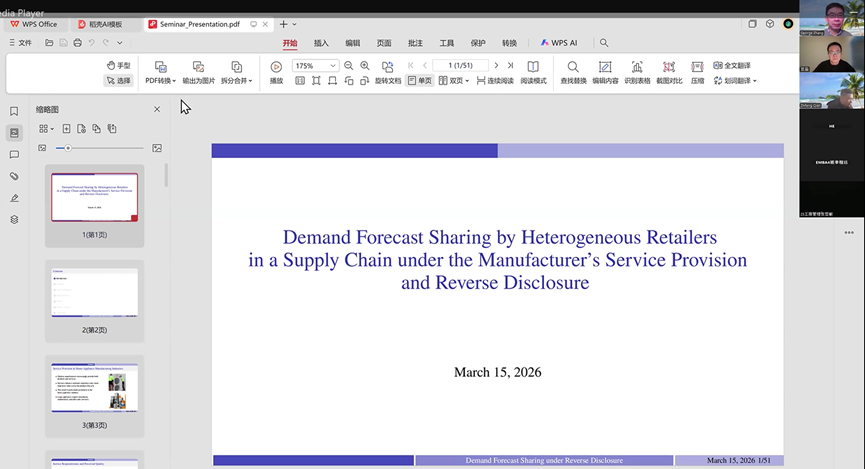Viewport: 865px width, 469px height.
Task: Open the bookmark panel in left sidebar
Action: pyautogui.click(x=14, y=111)
